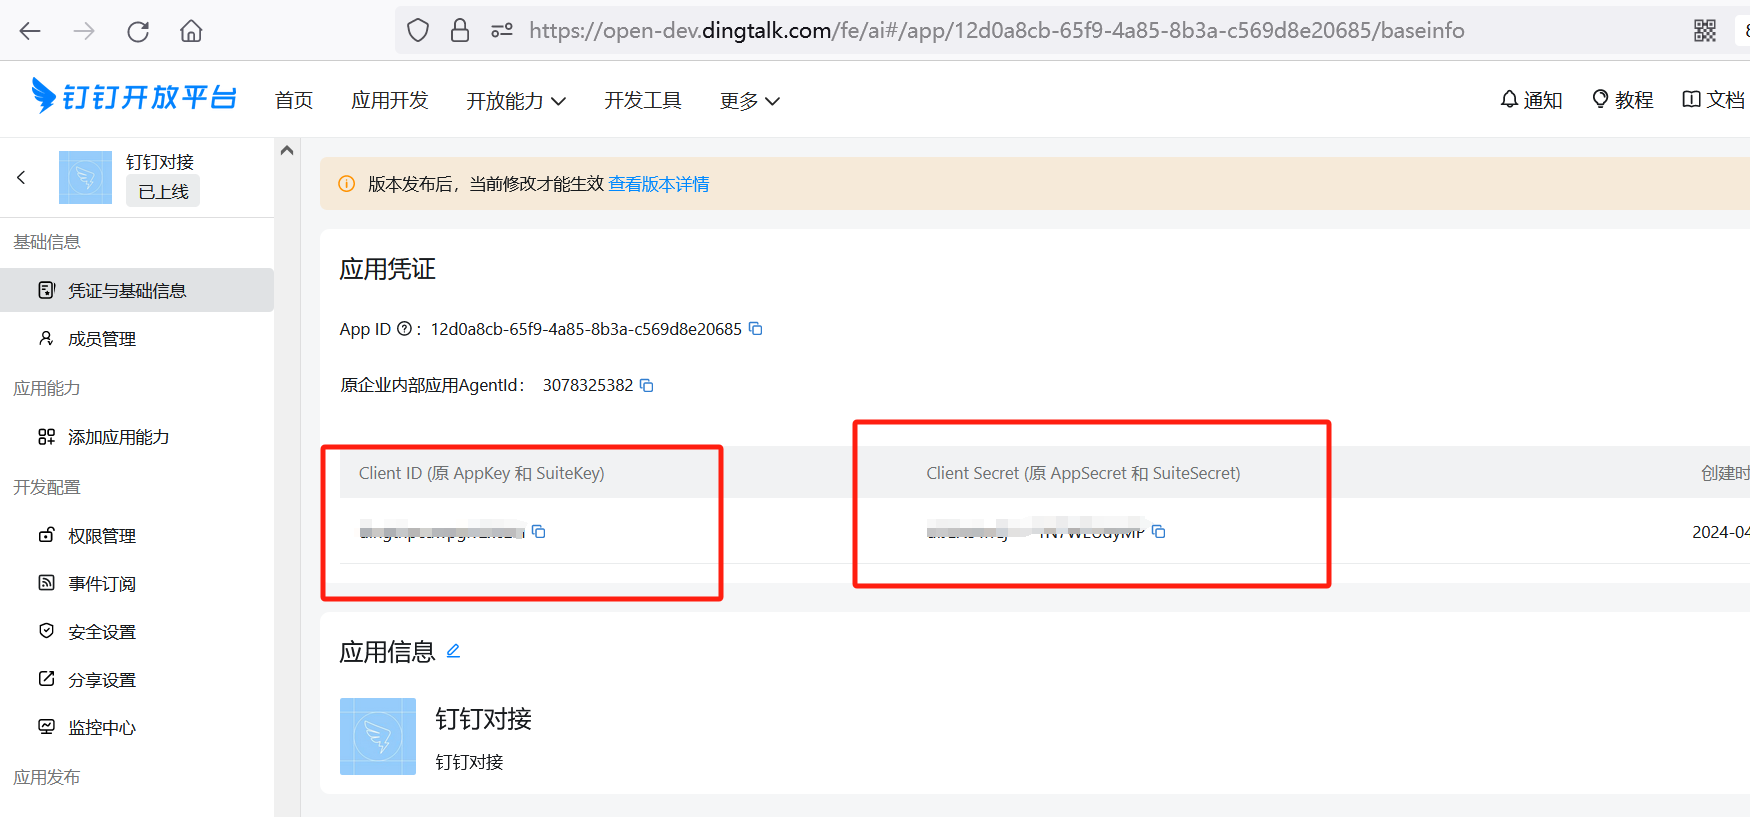1750x817 pixels.
Task: Click the shield tracking protection icon
Action: click(418, 31)
